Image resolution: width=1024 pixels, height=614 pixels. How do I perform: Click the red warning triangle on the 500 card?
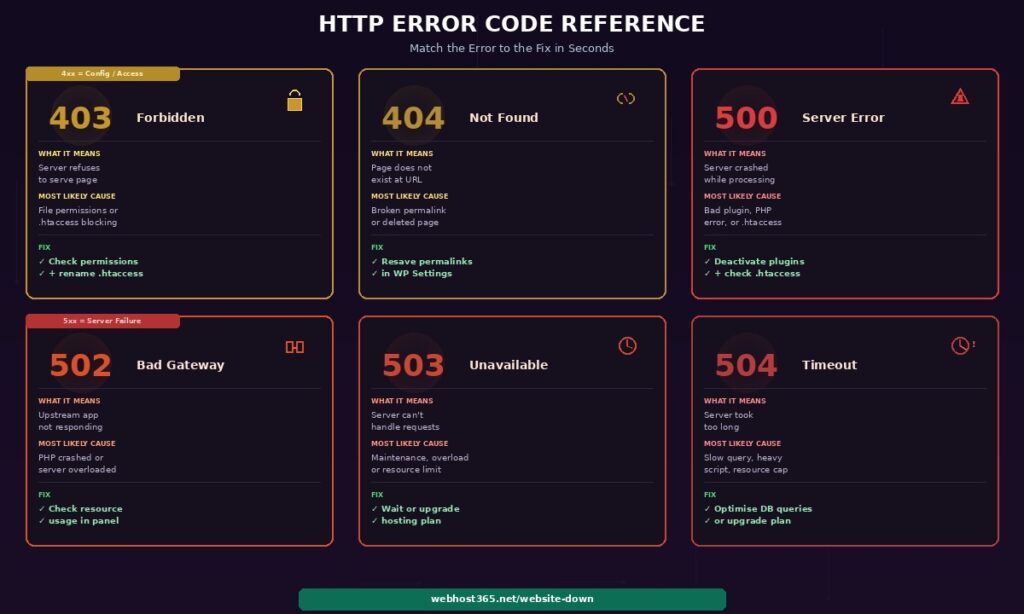(x=960, y=98)
